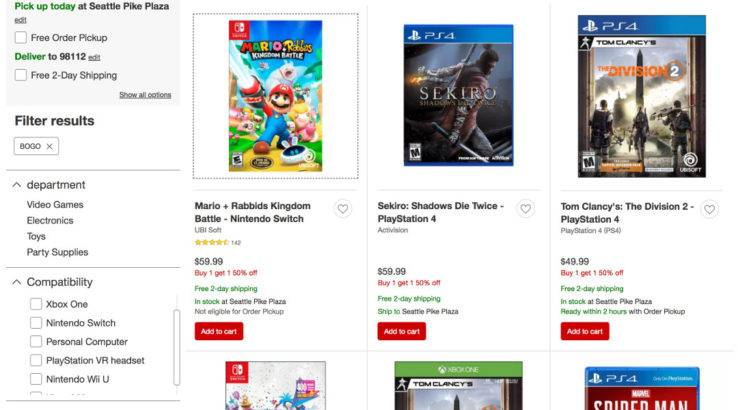Collapse the department filter section
Screen dimensions: 738x410
17,185
